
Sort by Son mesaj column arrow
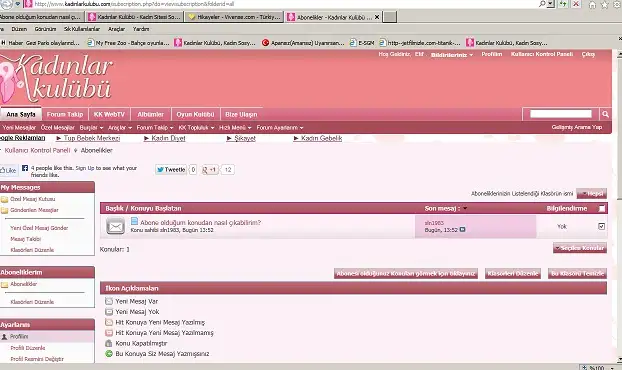click(x=465, y=209)
